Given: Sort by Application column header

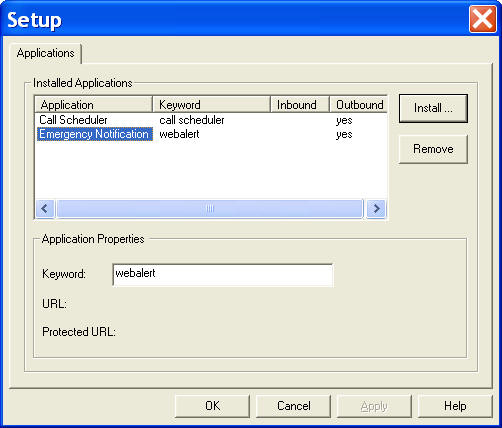Looking at the screenshot, I should point(94,105).
